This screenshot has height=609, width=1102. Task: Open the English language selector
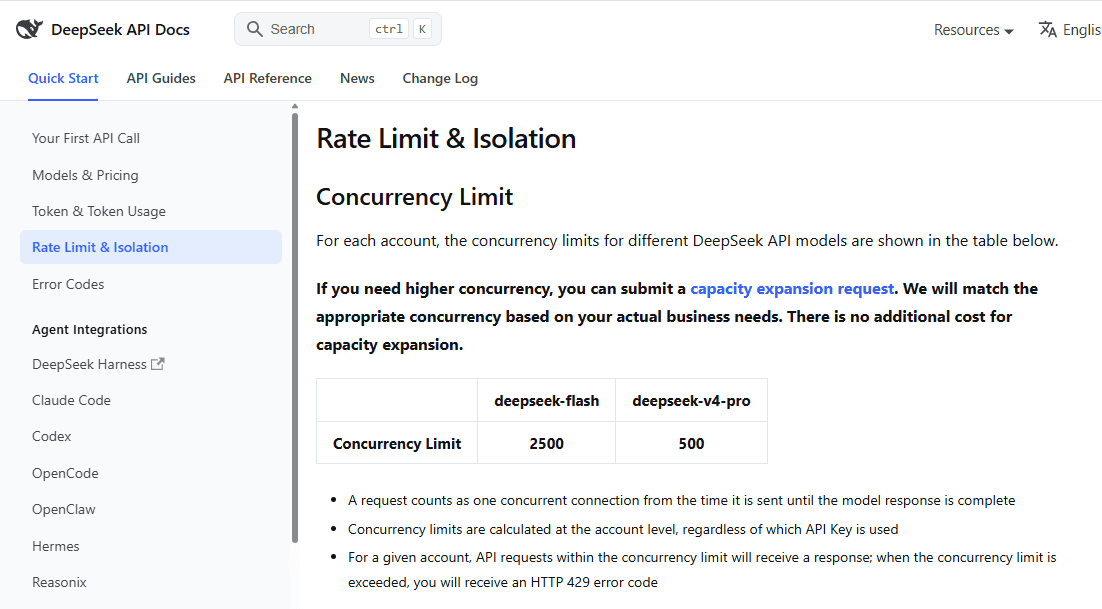pyautogui.click(x=1070, y=30)
